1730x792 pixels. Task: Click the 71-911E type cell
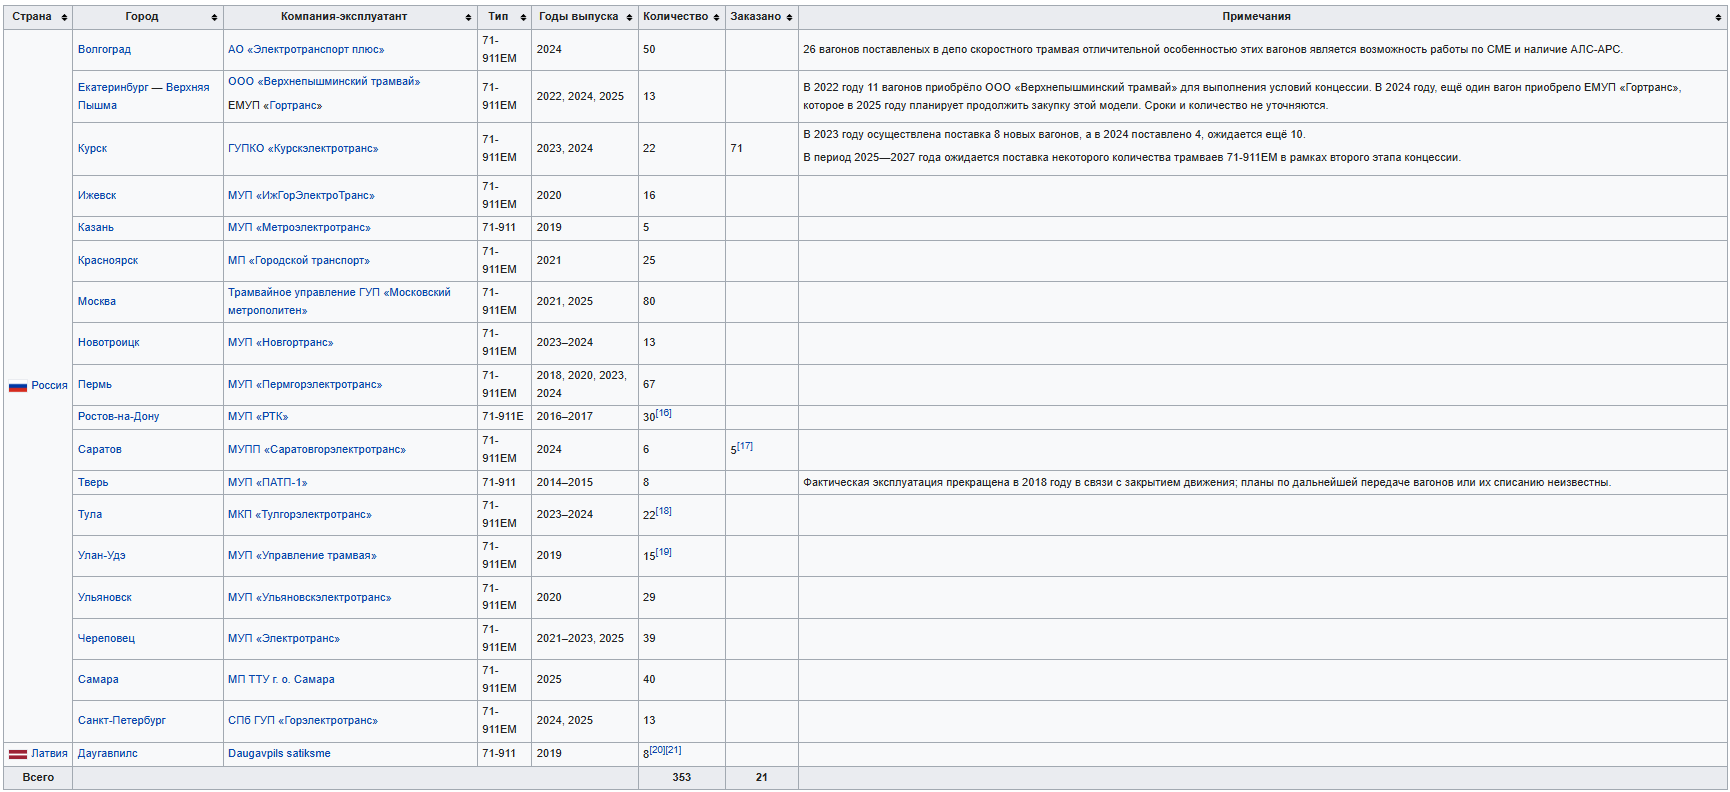(x=503, y=416)
